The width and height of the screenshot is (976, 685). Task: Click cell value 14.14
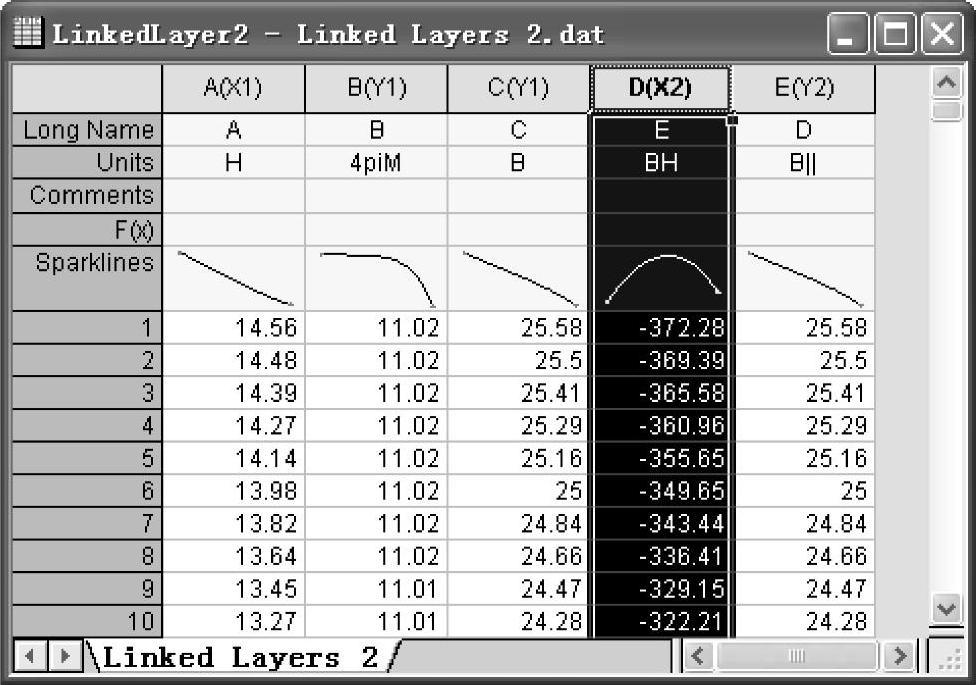233,458
